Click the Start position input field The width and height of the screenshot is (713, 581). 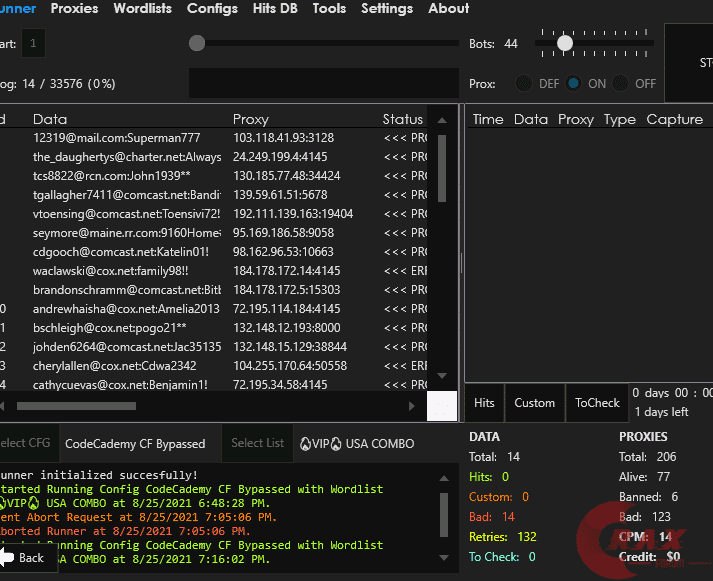tap(35, 43)
